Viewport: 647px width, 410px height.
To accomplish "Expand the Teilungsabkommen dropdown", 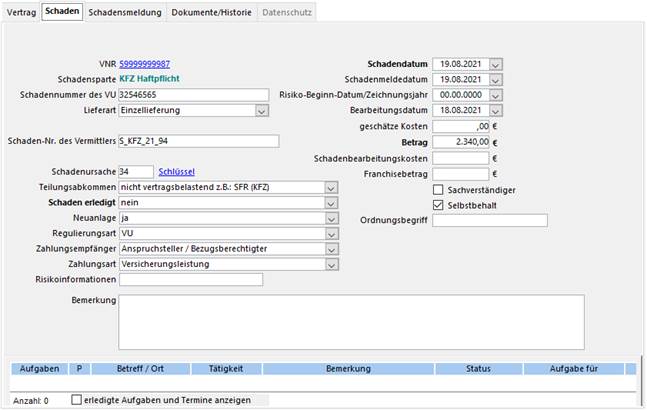I will [x=331, y=187].
